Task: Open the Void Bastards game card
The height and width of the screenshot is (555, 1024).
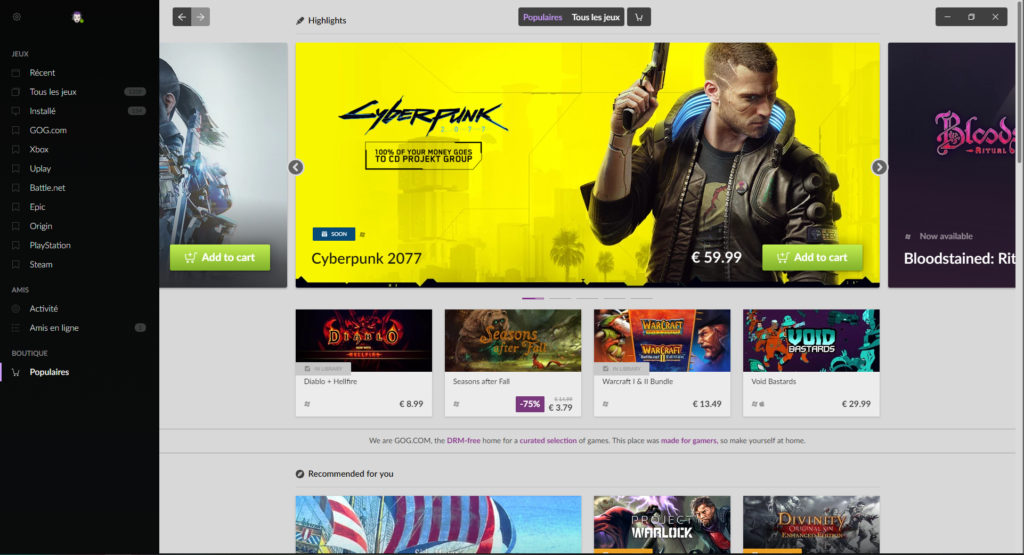Action: [811, 362]
